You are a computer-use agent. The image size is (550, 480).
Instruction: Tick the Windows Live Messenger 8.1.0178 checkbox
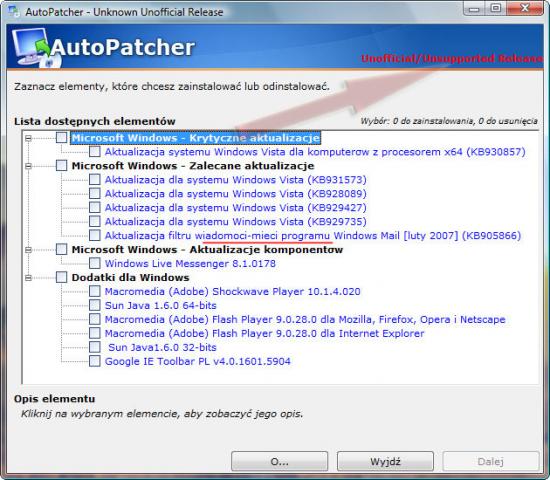tap(95, 263)
